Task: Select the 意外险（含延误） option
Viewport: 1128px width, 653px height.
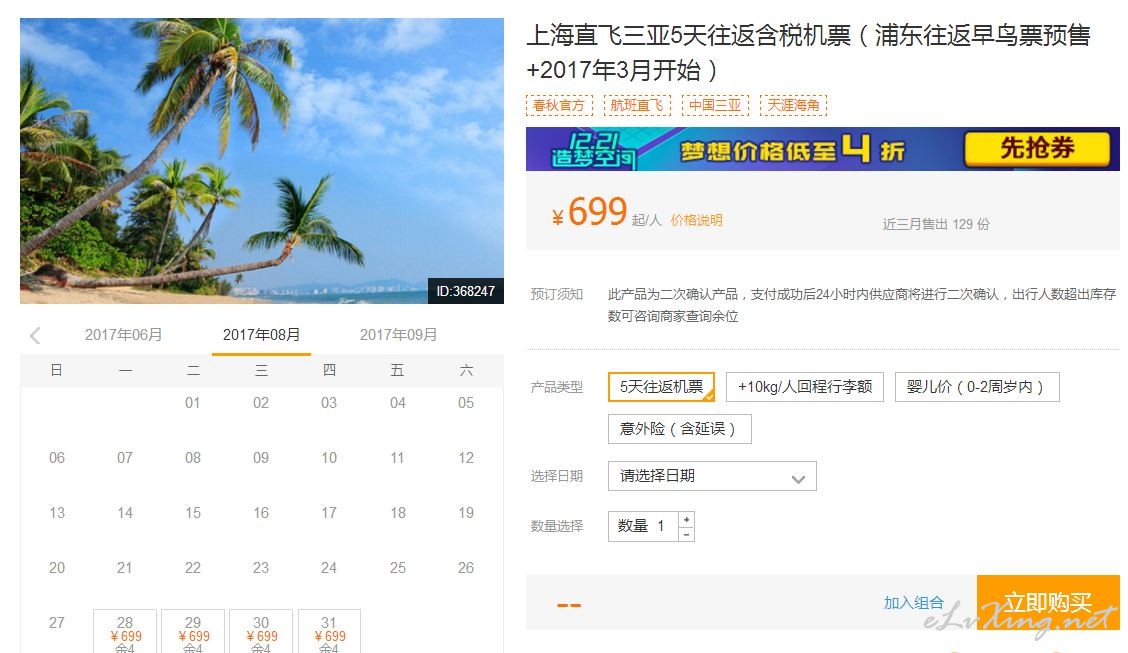Action: 680,429
